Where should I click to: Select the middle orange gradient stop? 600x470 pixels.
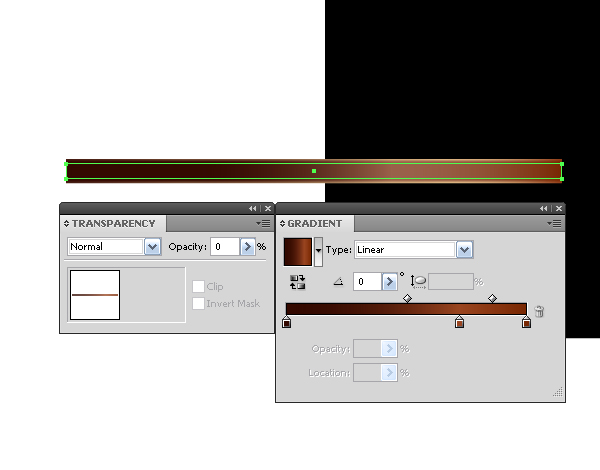[x=459, y=322]
